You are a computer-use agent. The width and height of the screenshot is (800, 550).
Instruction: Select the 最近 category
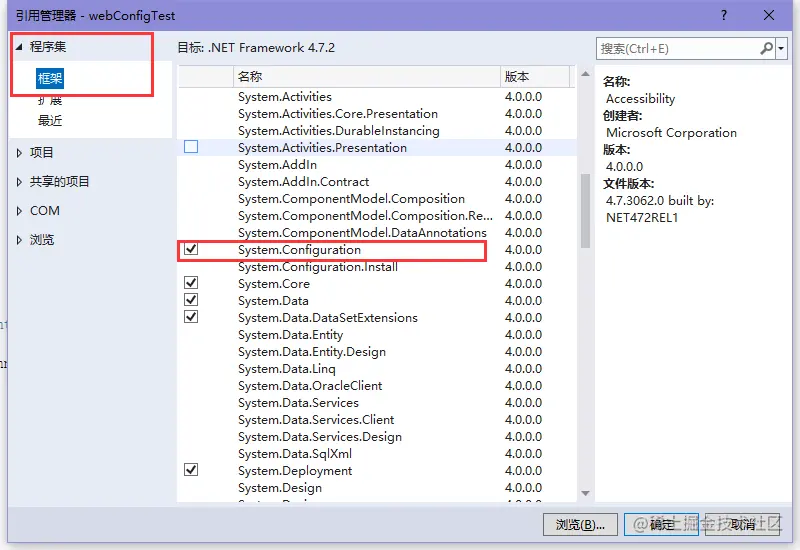(50, 121)
